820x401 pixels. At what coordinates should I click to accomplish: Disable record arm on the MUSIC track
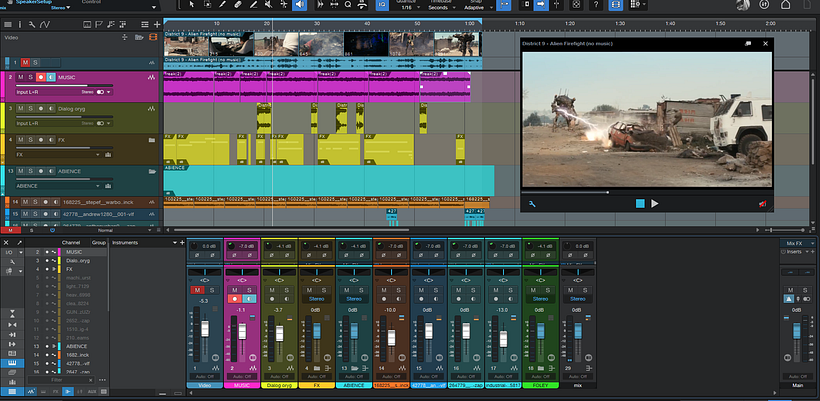40,77
